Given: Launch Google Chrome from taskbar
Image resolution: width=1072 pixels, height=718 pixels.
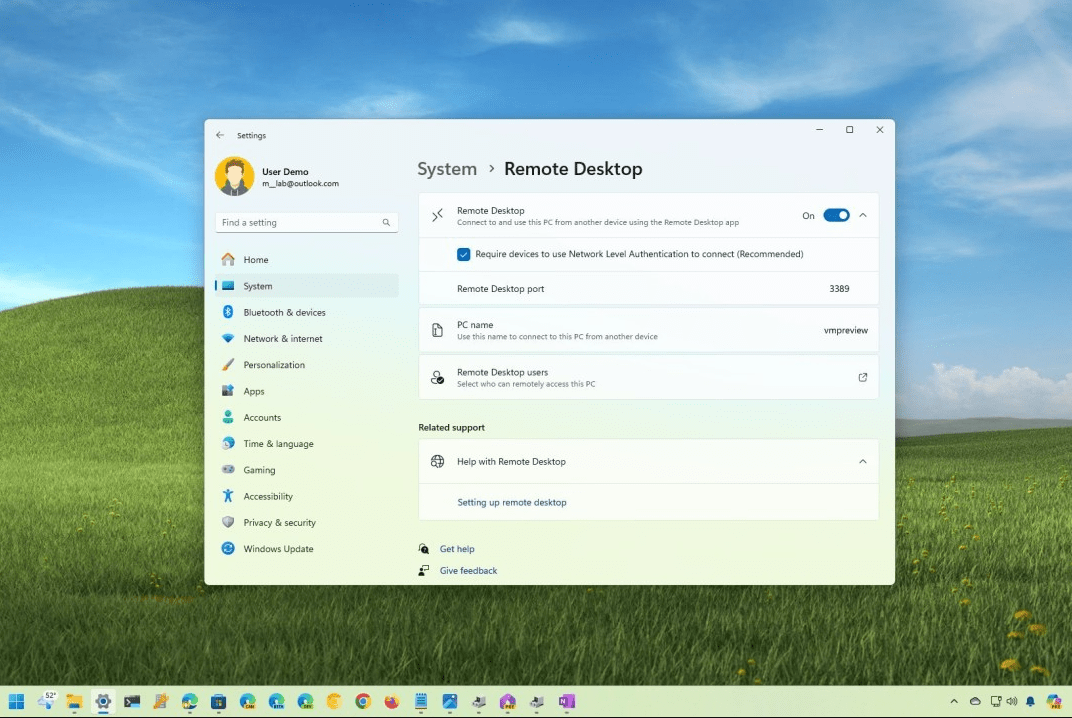Looking at the screenshot, I should click(363, 702).
